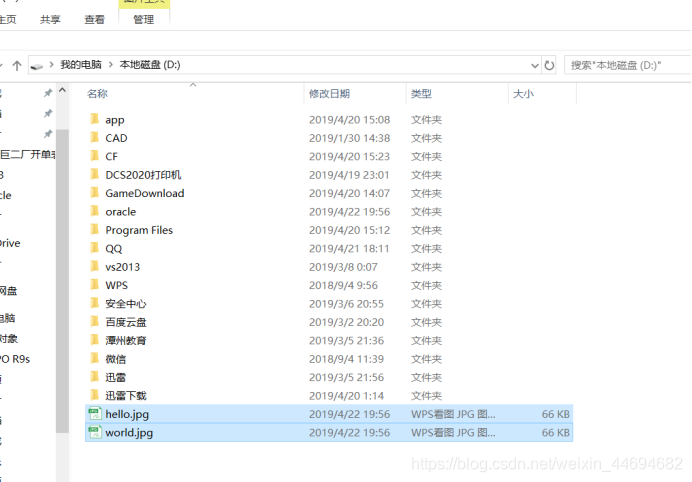This screenshot has height=482, width=692.
Task: Click date 2018/9/4 9:56 of WPS folder
Action: click(343, 285)
